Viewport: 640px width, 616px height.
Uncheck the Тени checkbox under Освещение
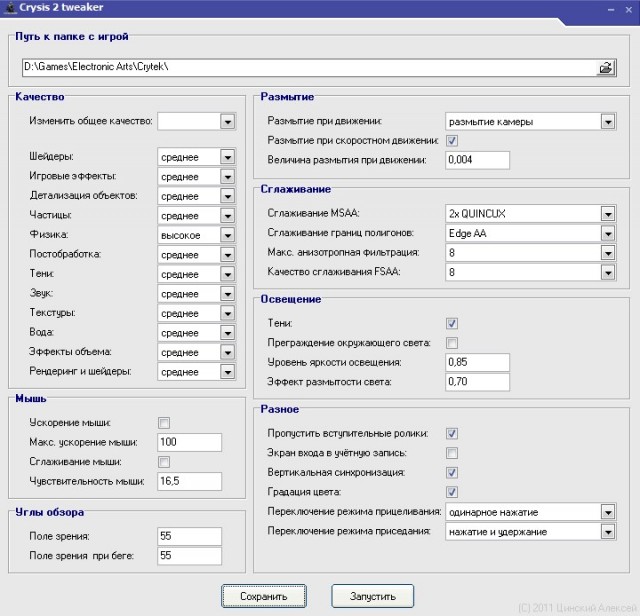(452, 323)
